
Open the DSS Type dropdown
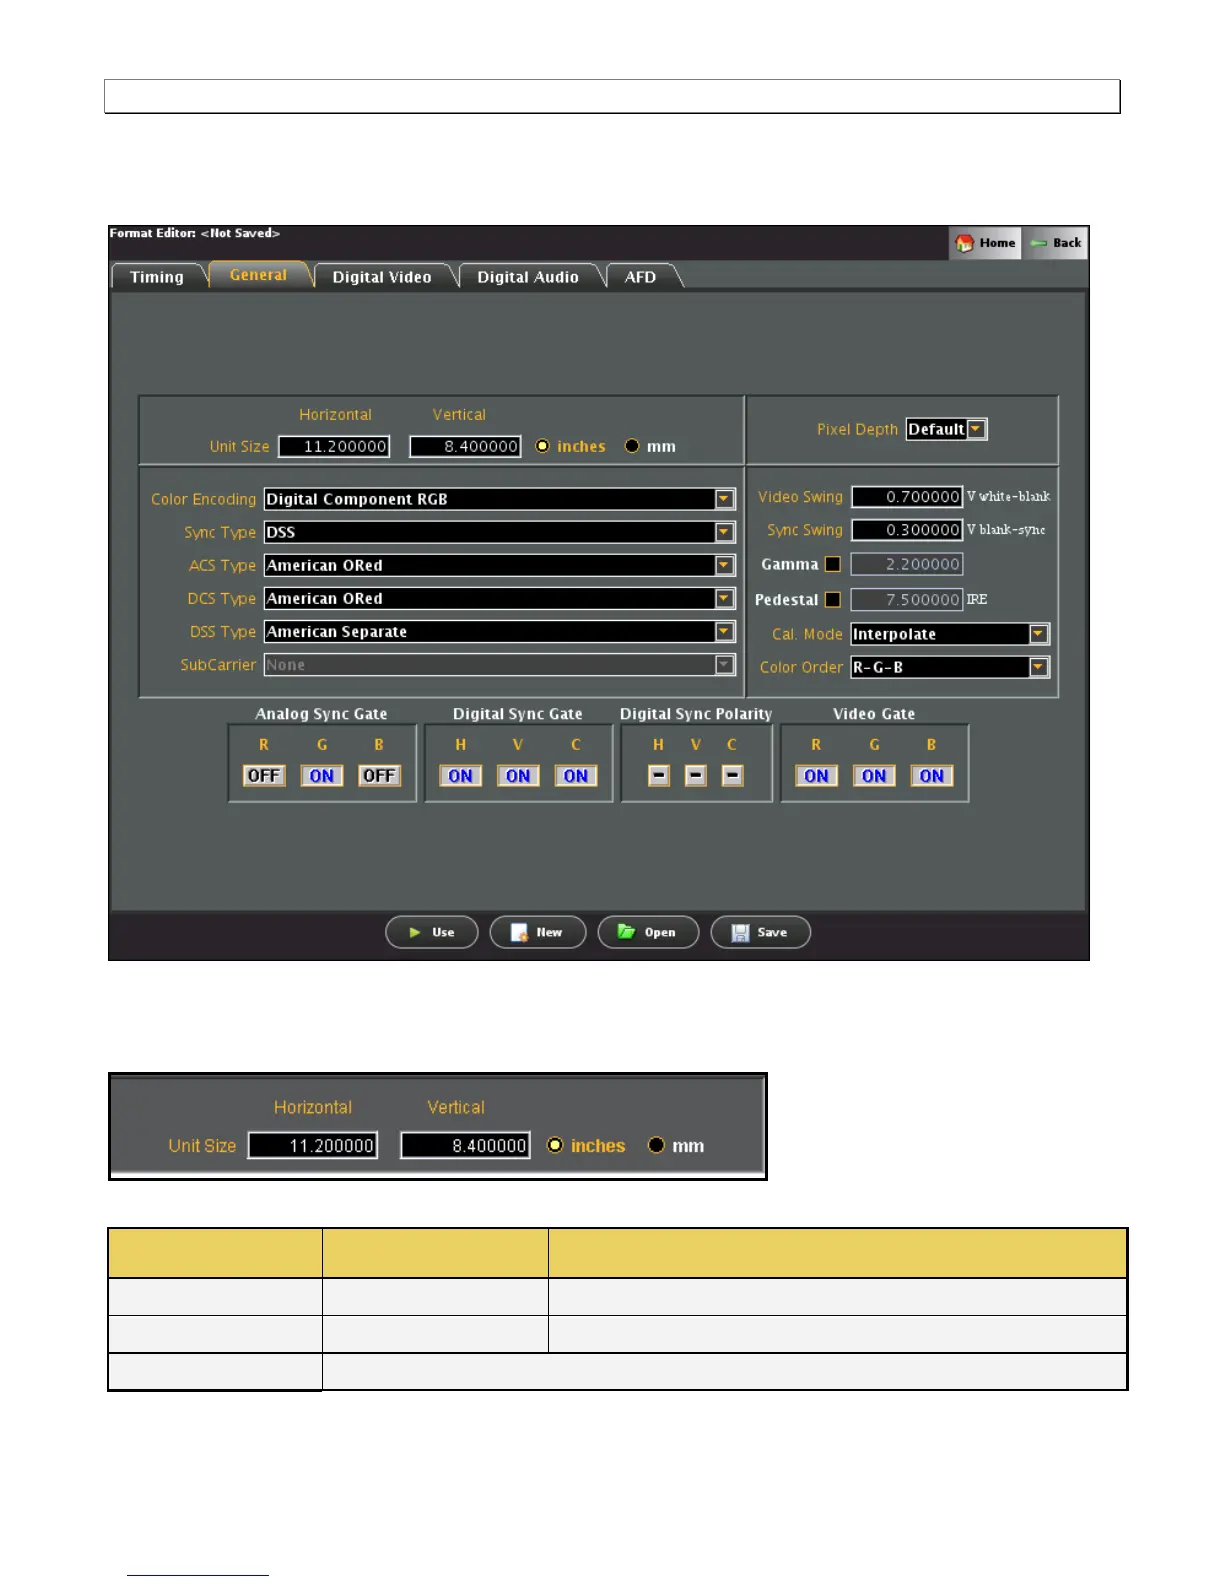coord(500,631)
